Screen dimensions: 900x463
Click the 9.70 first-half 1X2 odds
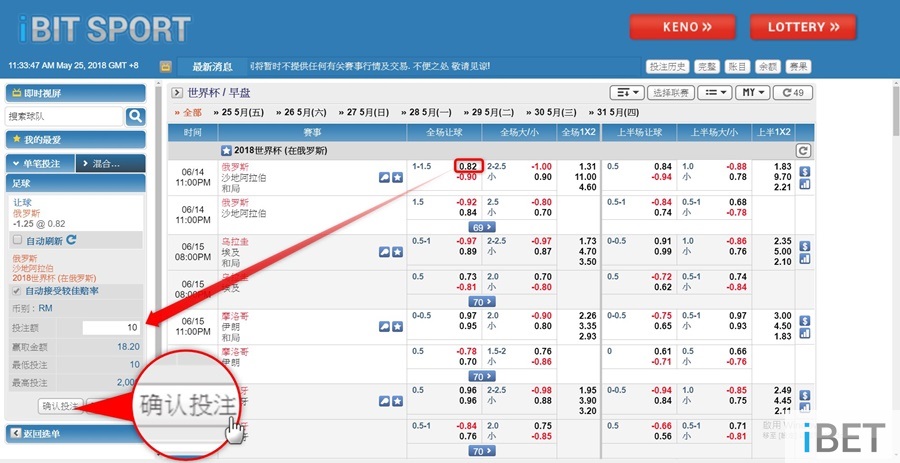(782, 177)
